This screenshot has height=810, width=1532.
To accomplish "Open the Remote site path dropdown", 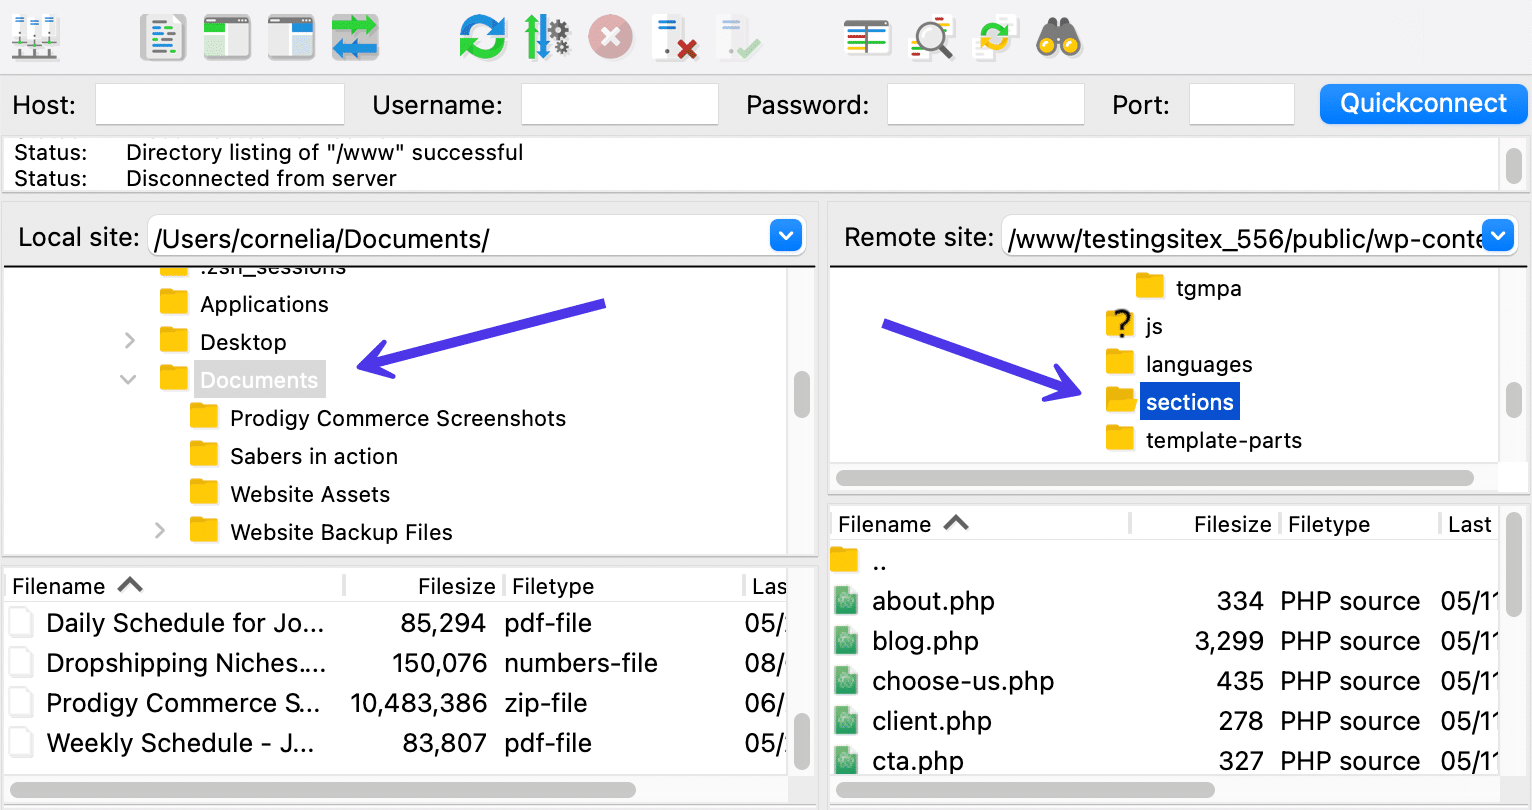I will [1497, 235].
